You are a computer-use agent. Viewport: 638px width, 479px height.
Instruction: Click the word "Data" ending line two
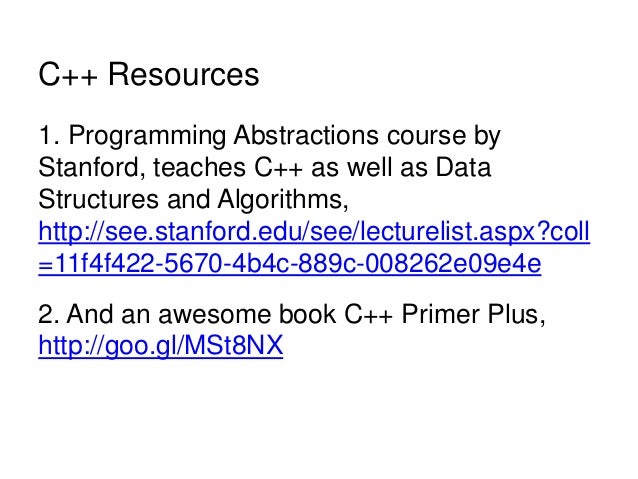(x=463, y=167)
